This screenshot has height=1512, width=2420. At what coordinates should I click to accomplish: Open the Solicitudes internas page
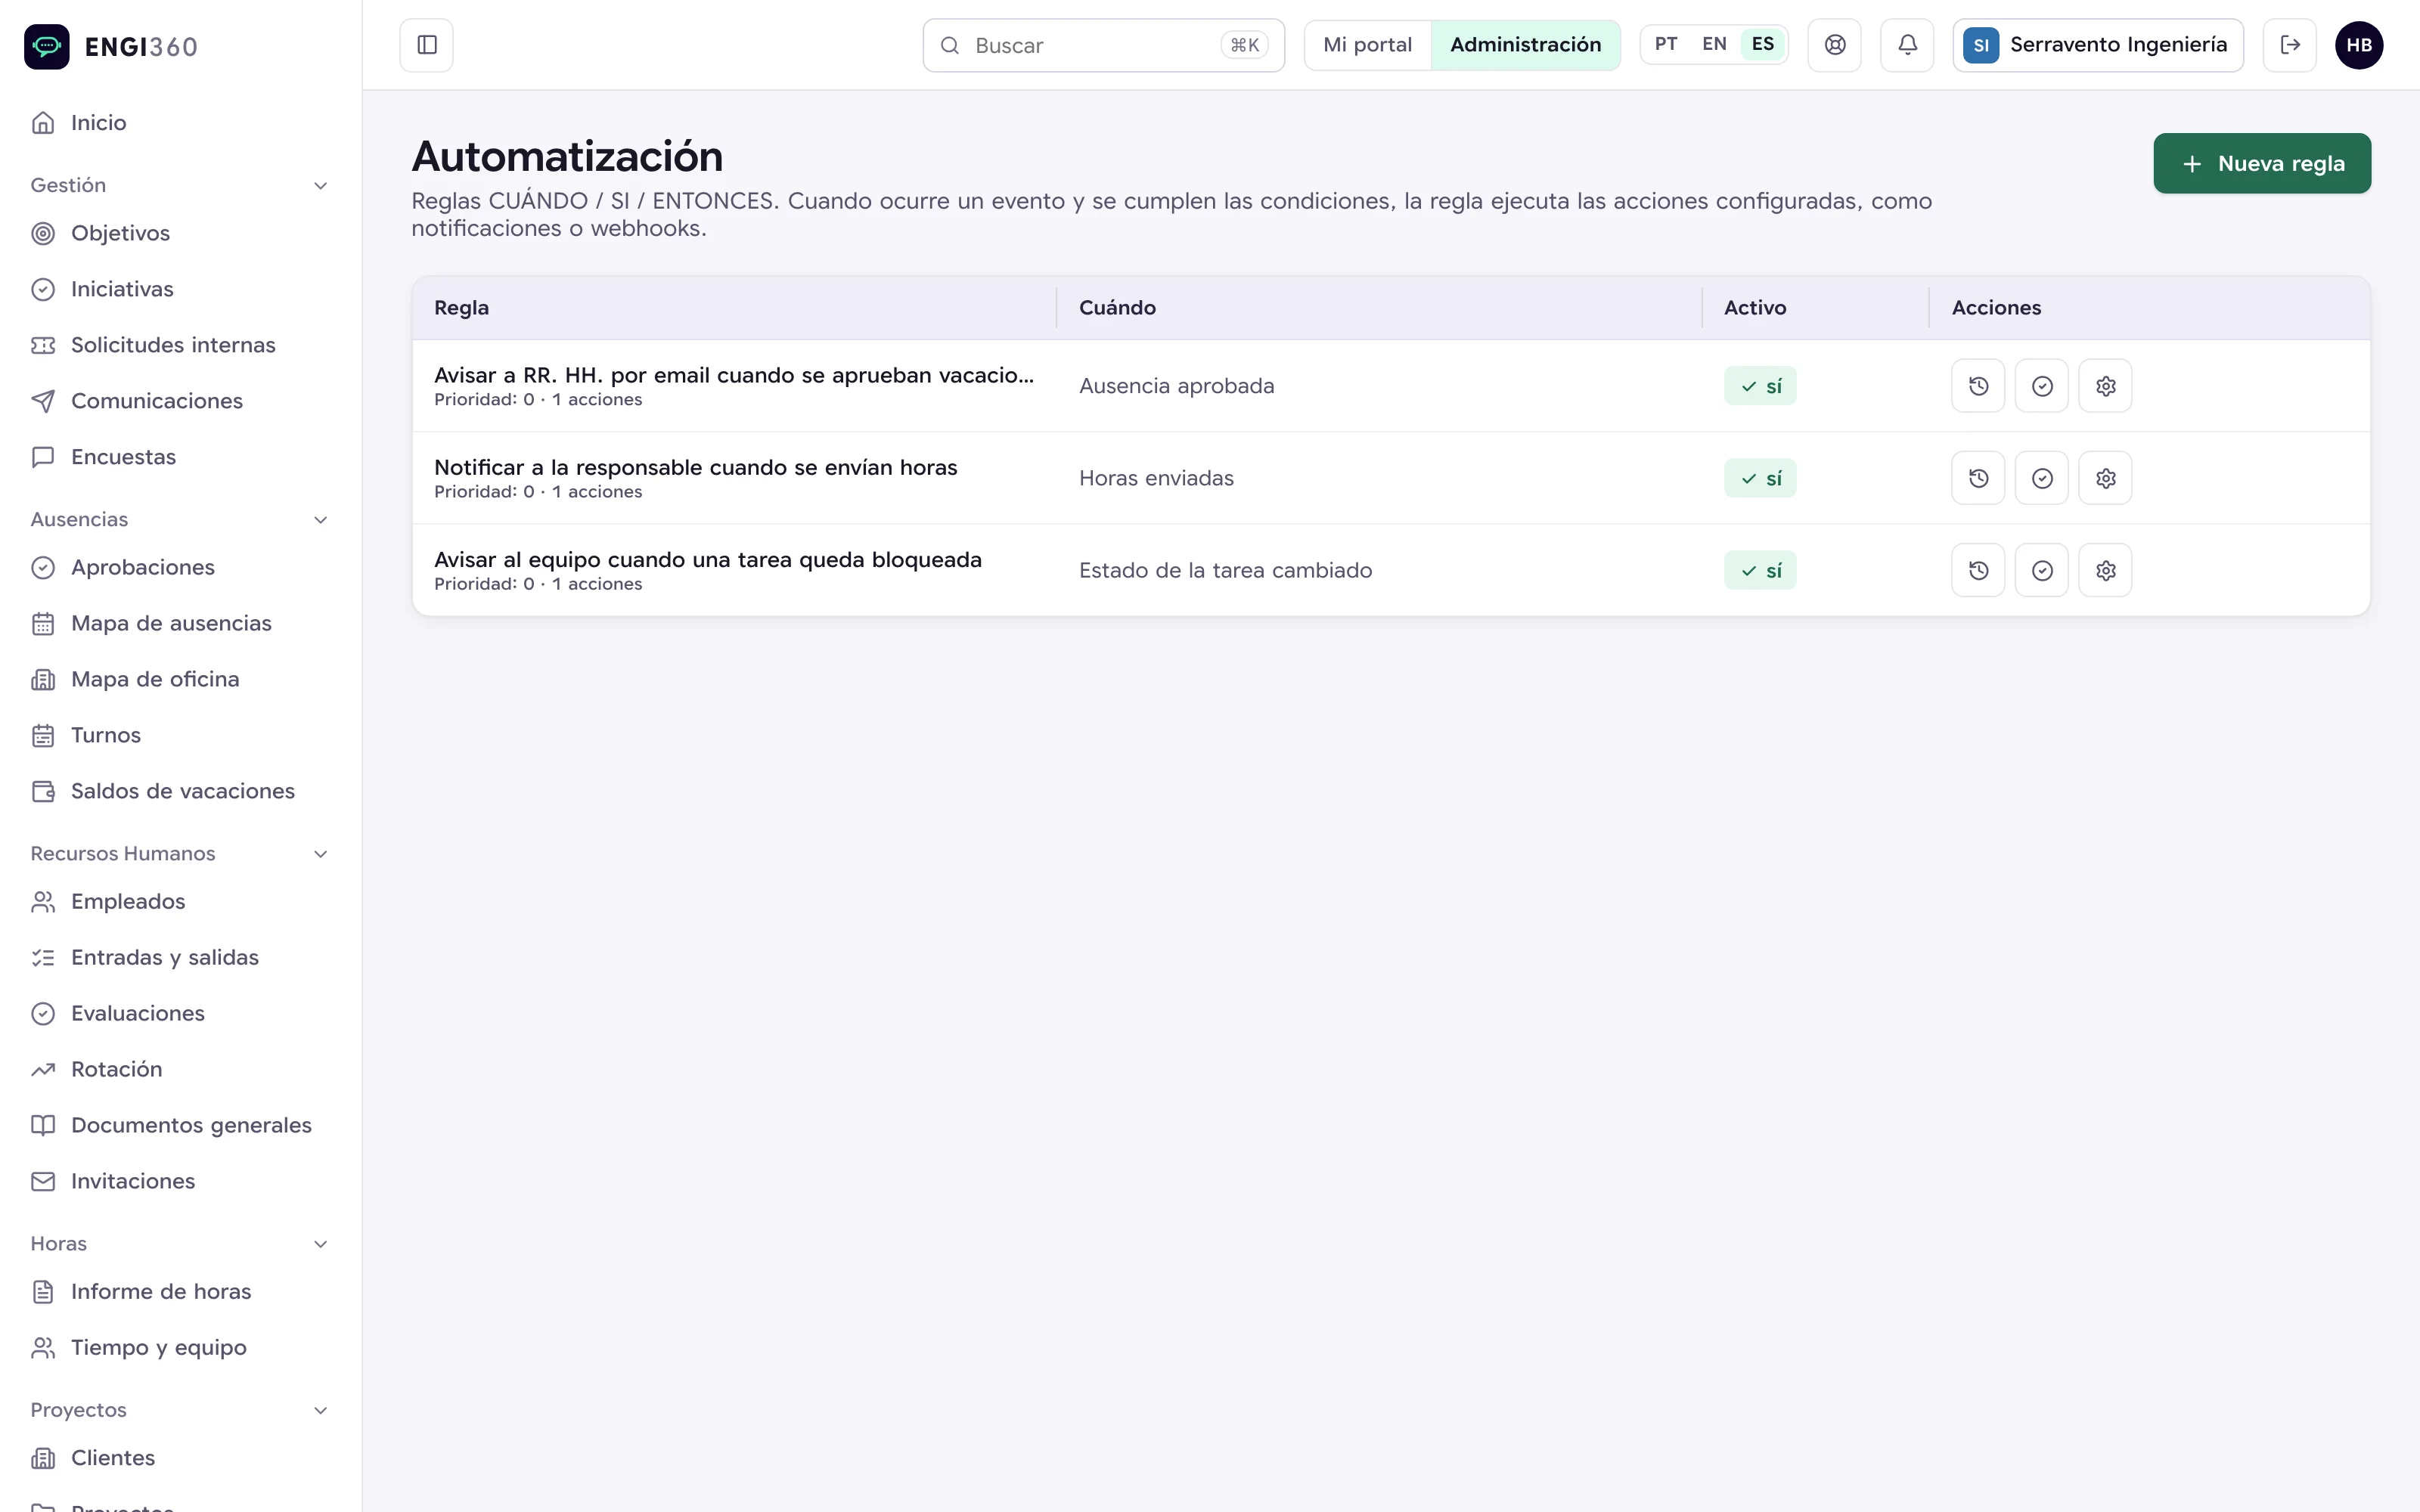(180, 345)
